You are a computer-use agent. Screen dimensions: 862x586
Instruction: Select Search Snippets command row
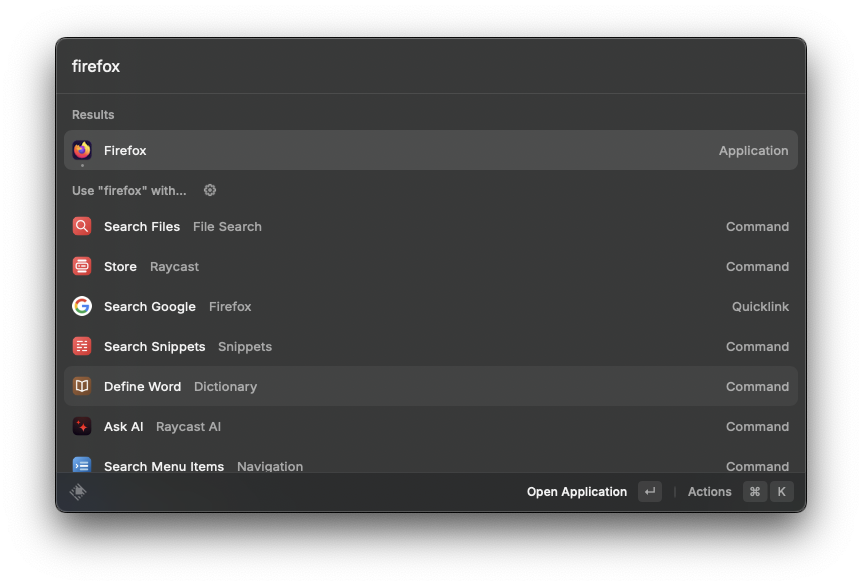pos(431,346)
